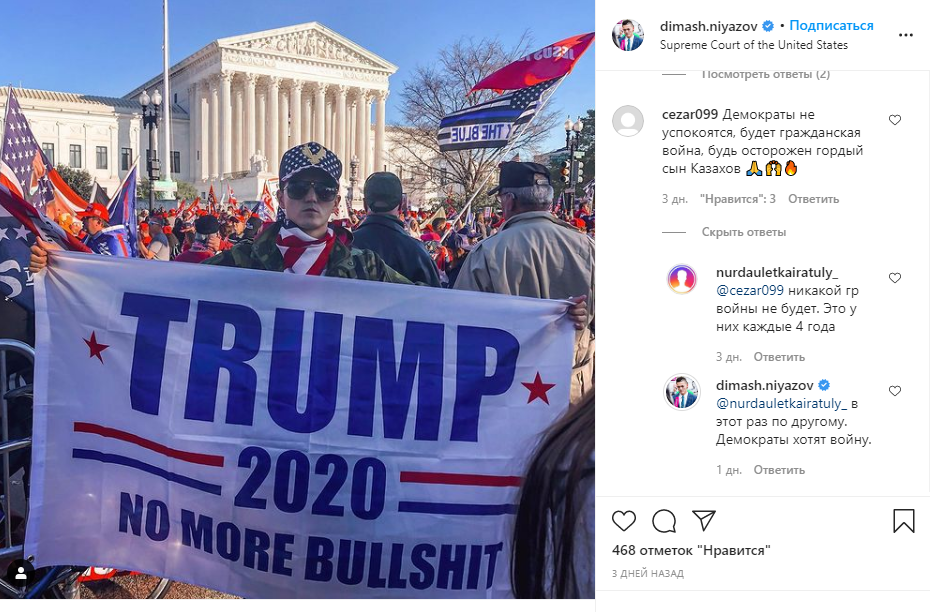
Task: Follow account via Подписаться
Action: (x=831, y=26)
